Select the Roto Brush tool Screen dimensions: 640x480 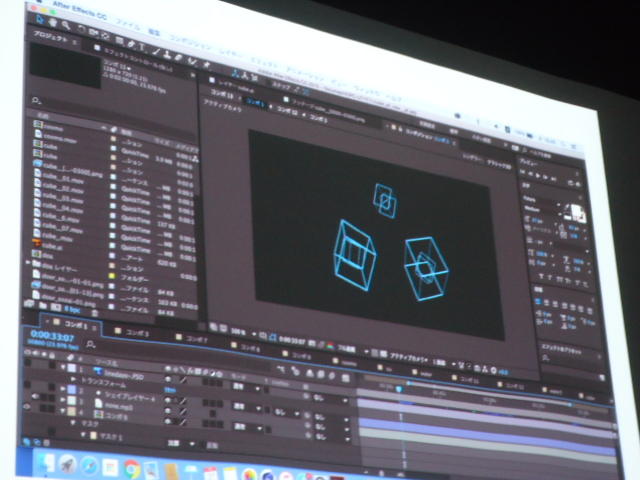coord(192,61)
